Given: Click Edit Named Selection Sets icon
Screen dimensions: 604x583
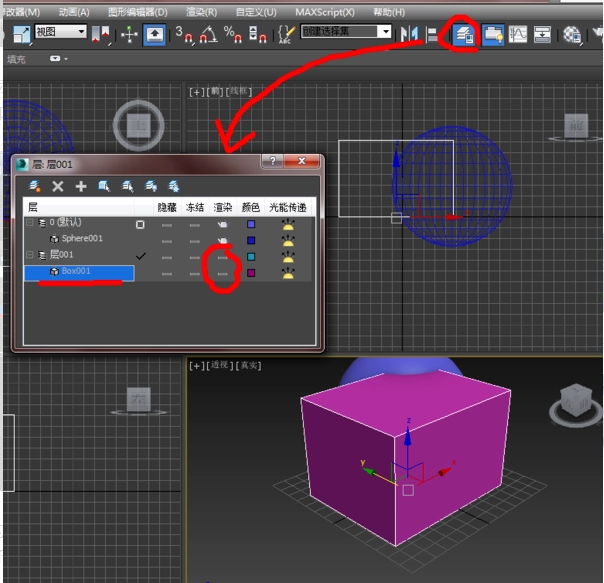Looking at the screenshot, I should (286, 34).
